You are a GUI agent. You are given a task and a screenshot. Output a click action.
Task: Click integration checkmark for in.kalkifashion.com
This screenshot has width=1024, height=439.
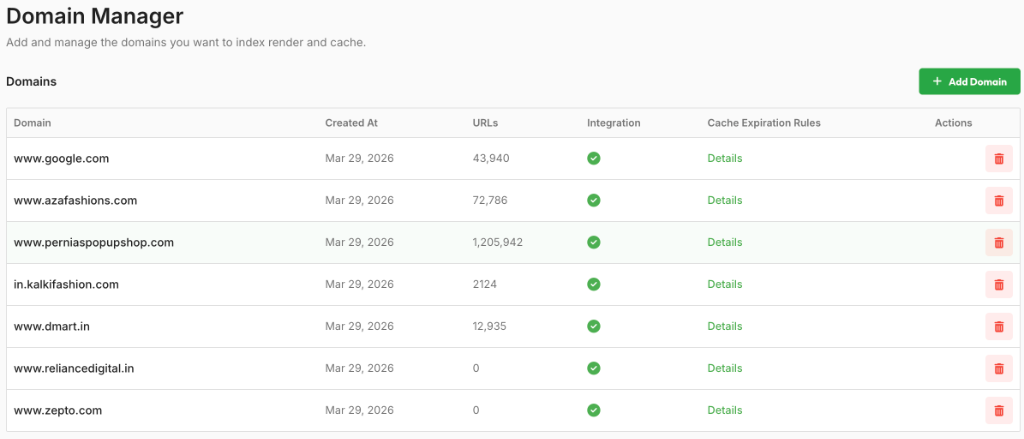point(594,284)
